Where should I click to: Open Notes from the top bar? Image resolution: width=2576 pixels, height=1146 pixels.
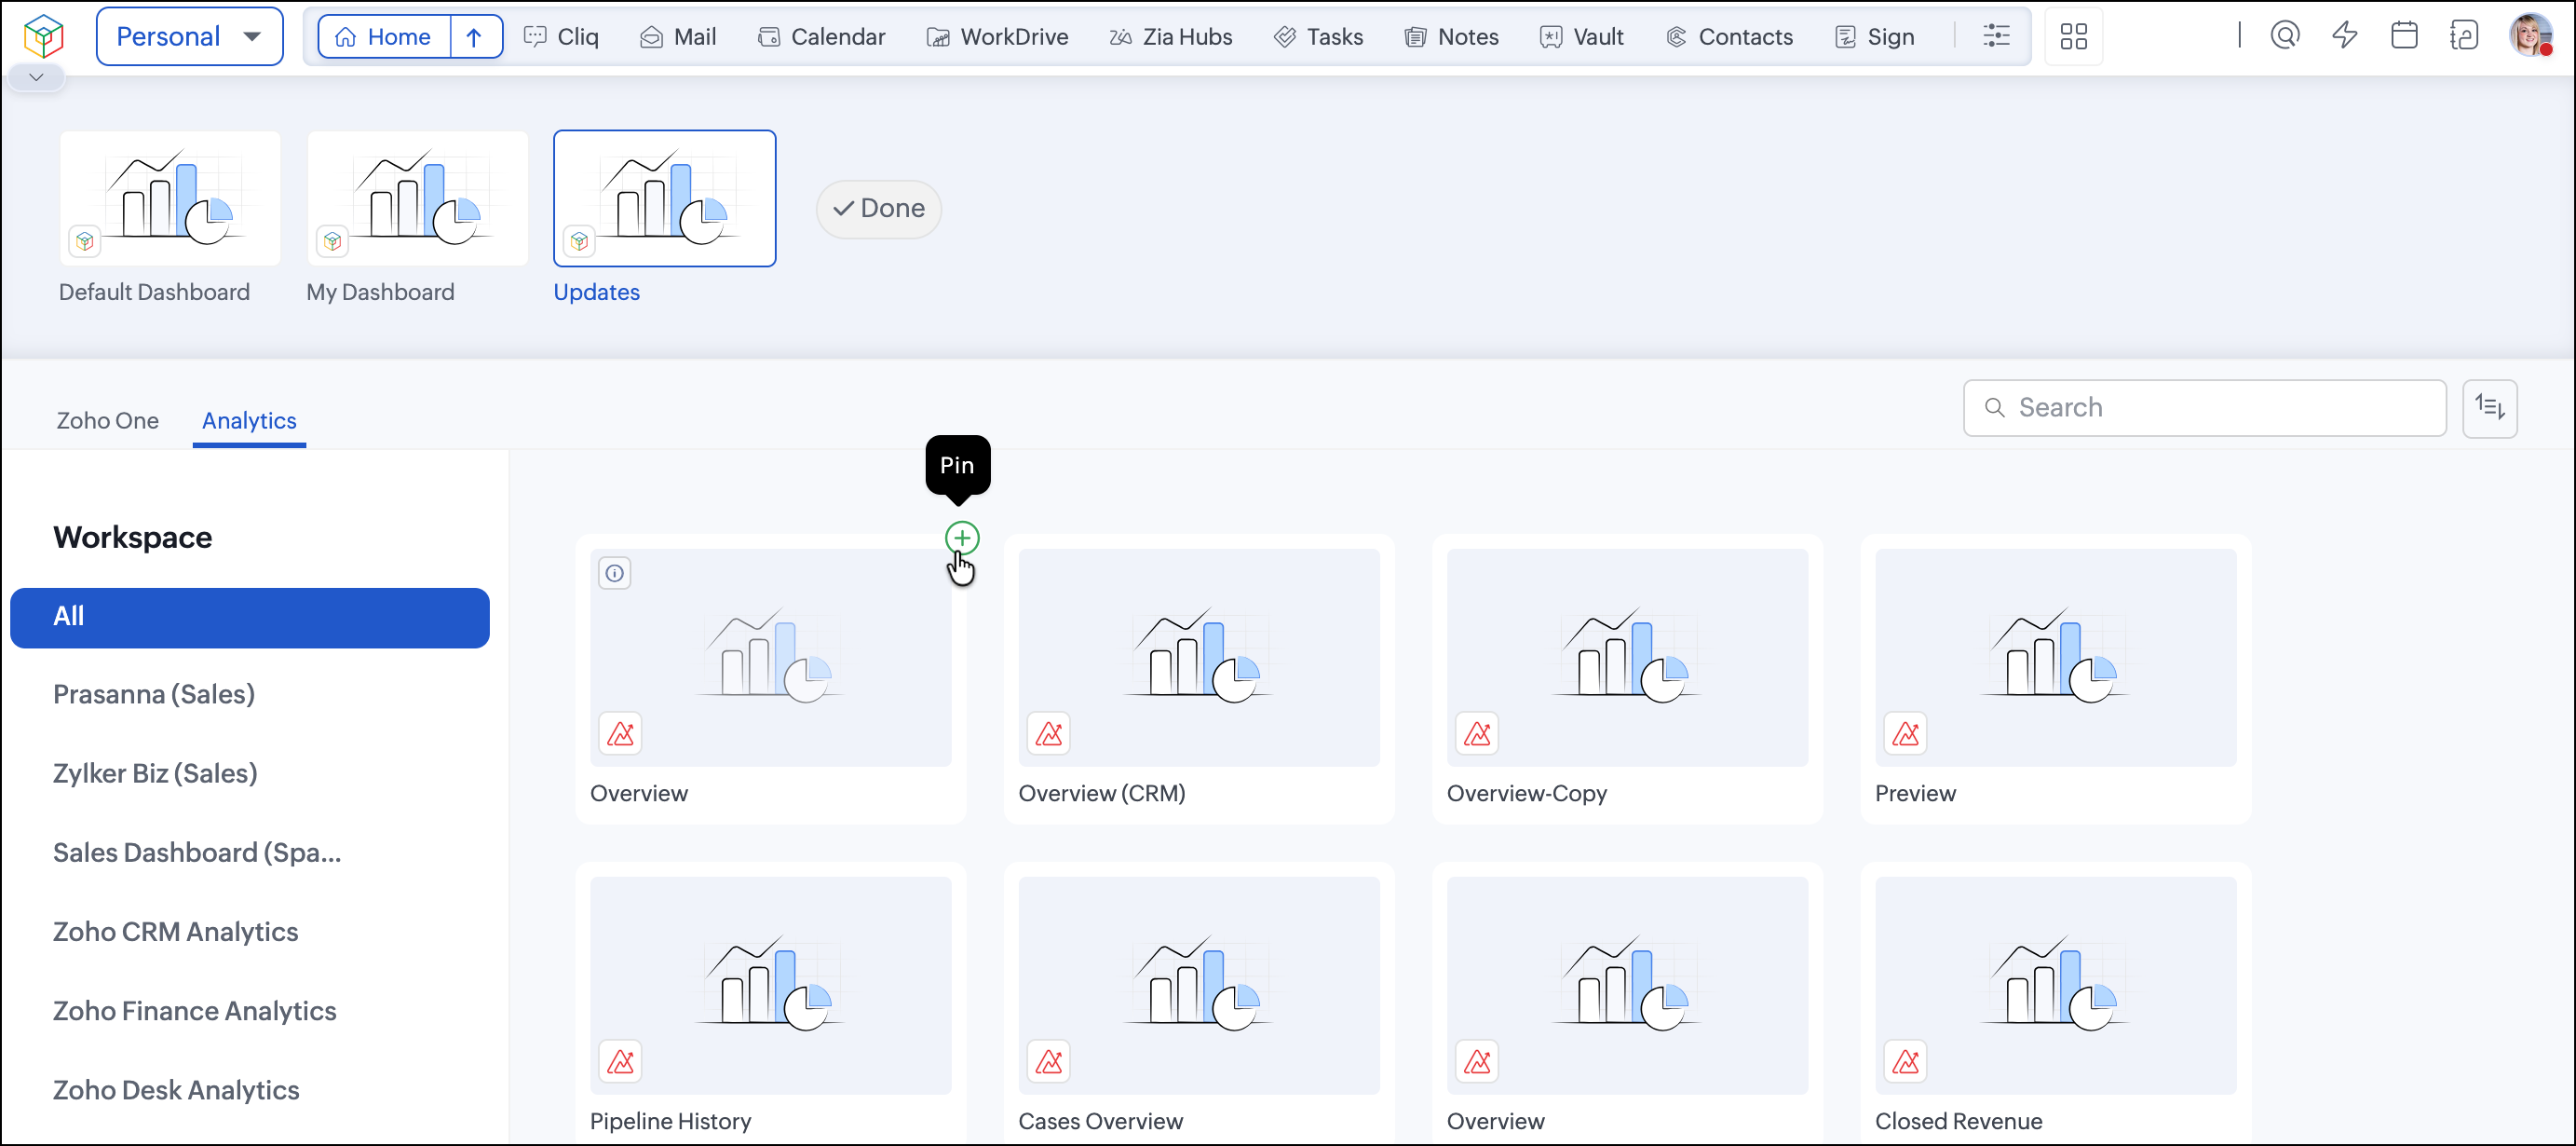(x=1452, y=37)
